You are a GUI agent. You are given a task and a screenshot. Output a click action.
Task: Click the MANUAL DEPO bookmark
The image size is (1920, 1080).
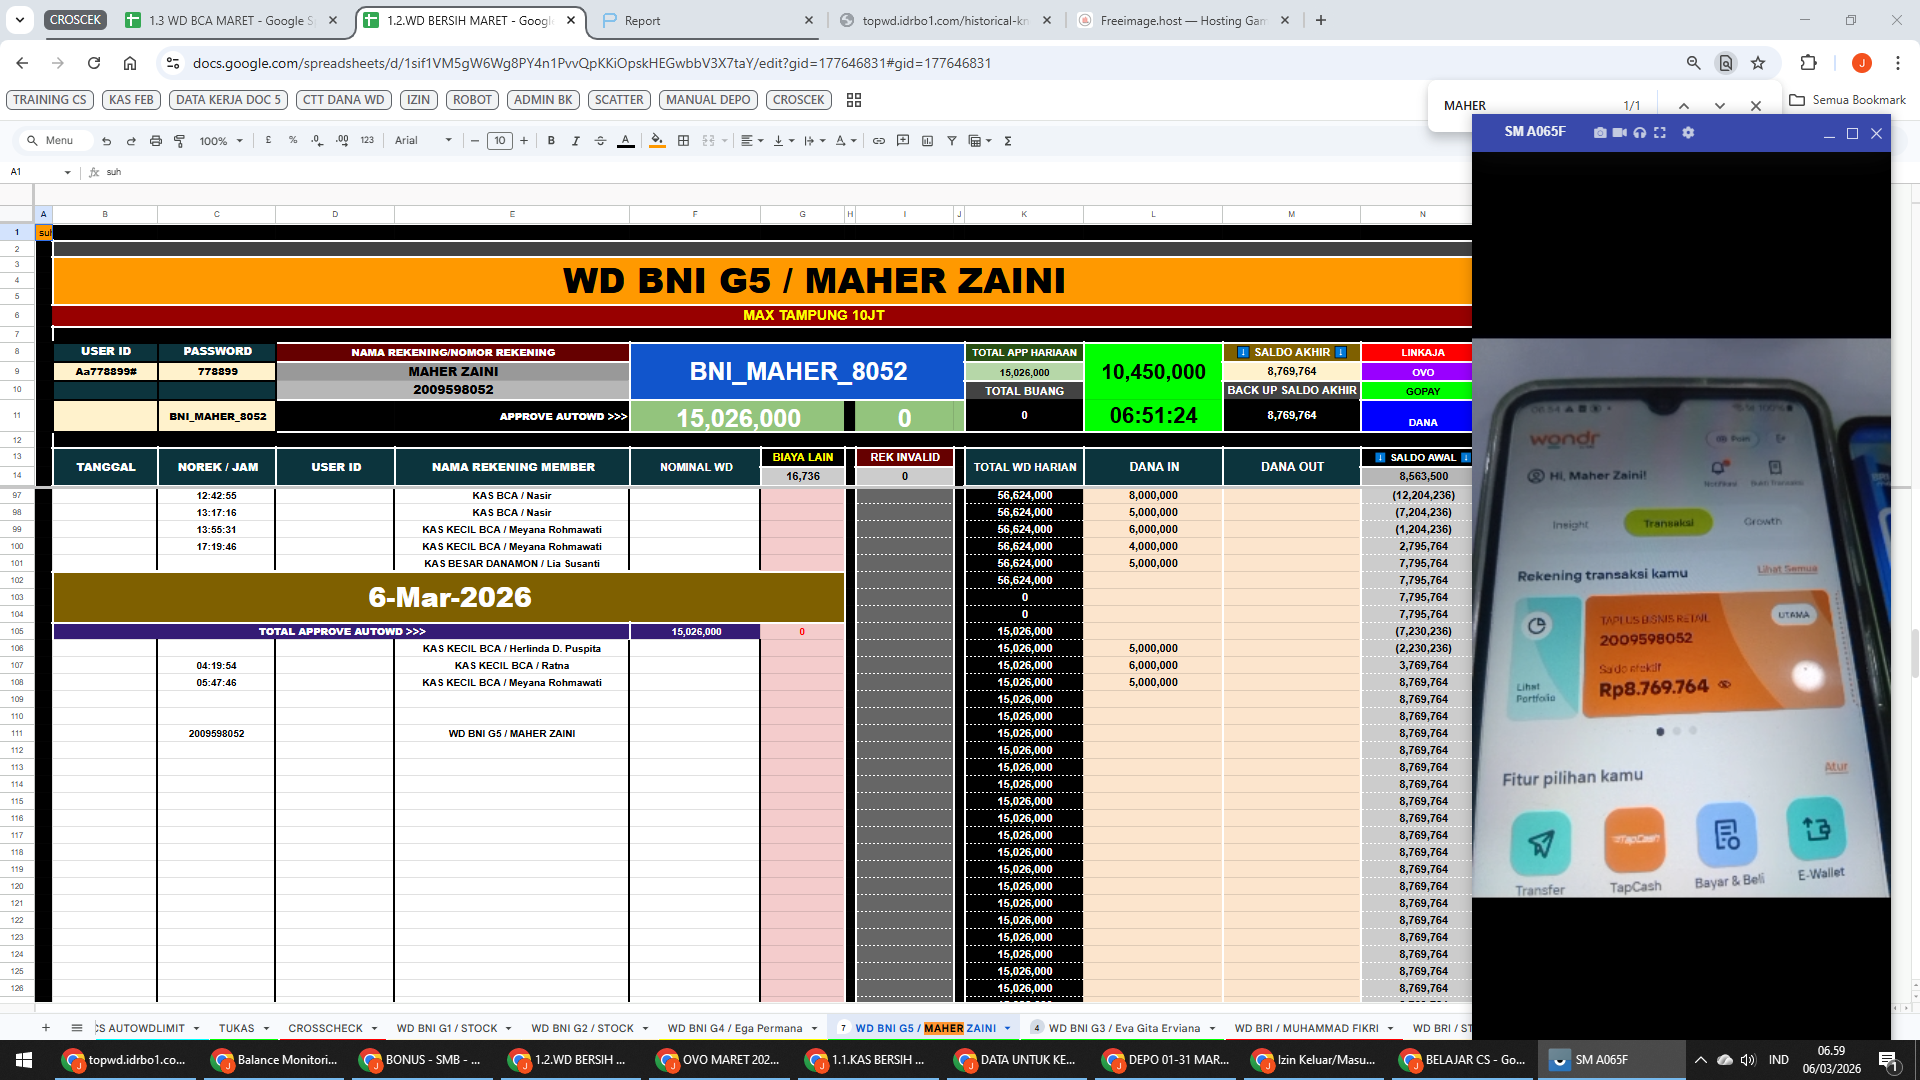point(708,100)
